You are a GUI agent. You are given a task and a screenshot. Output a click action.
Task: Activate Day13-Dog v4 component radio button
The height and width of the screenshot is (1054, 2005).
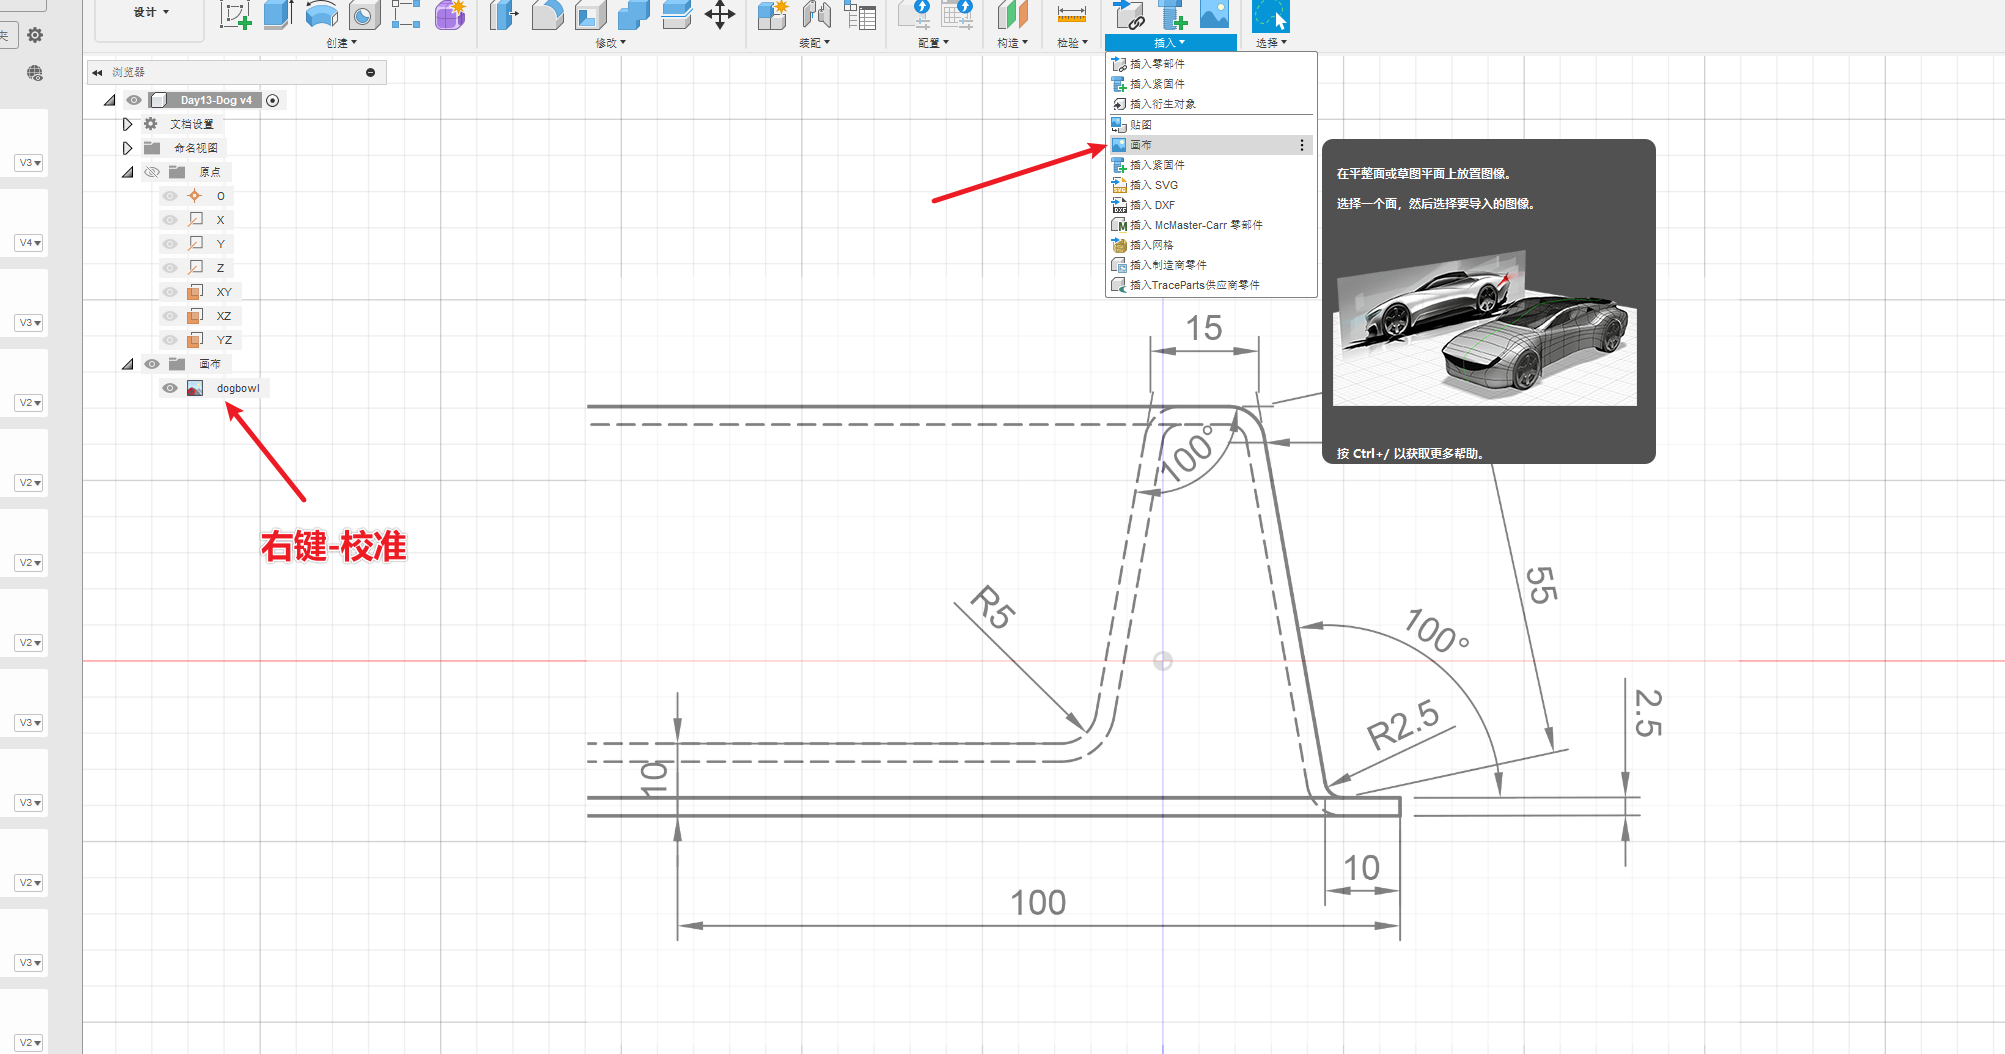272,100
